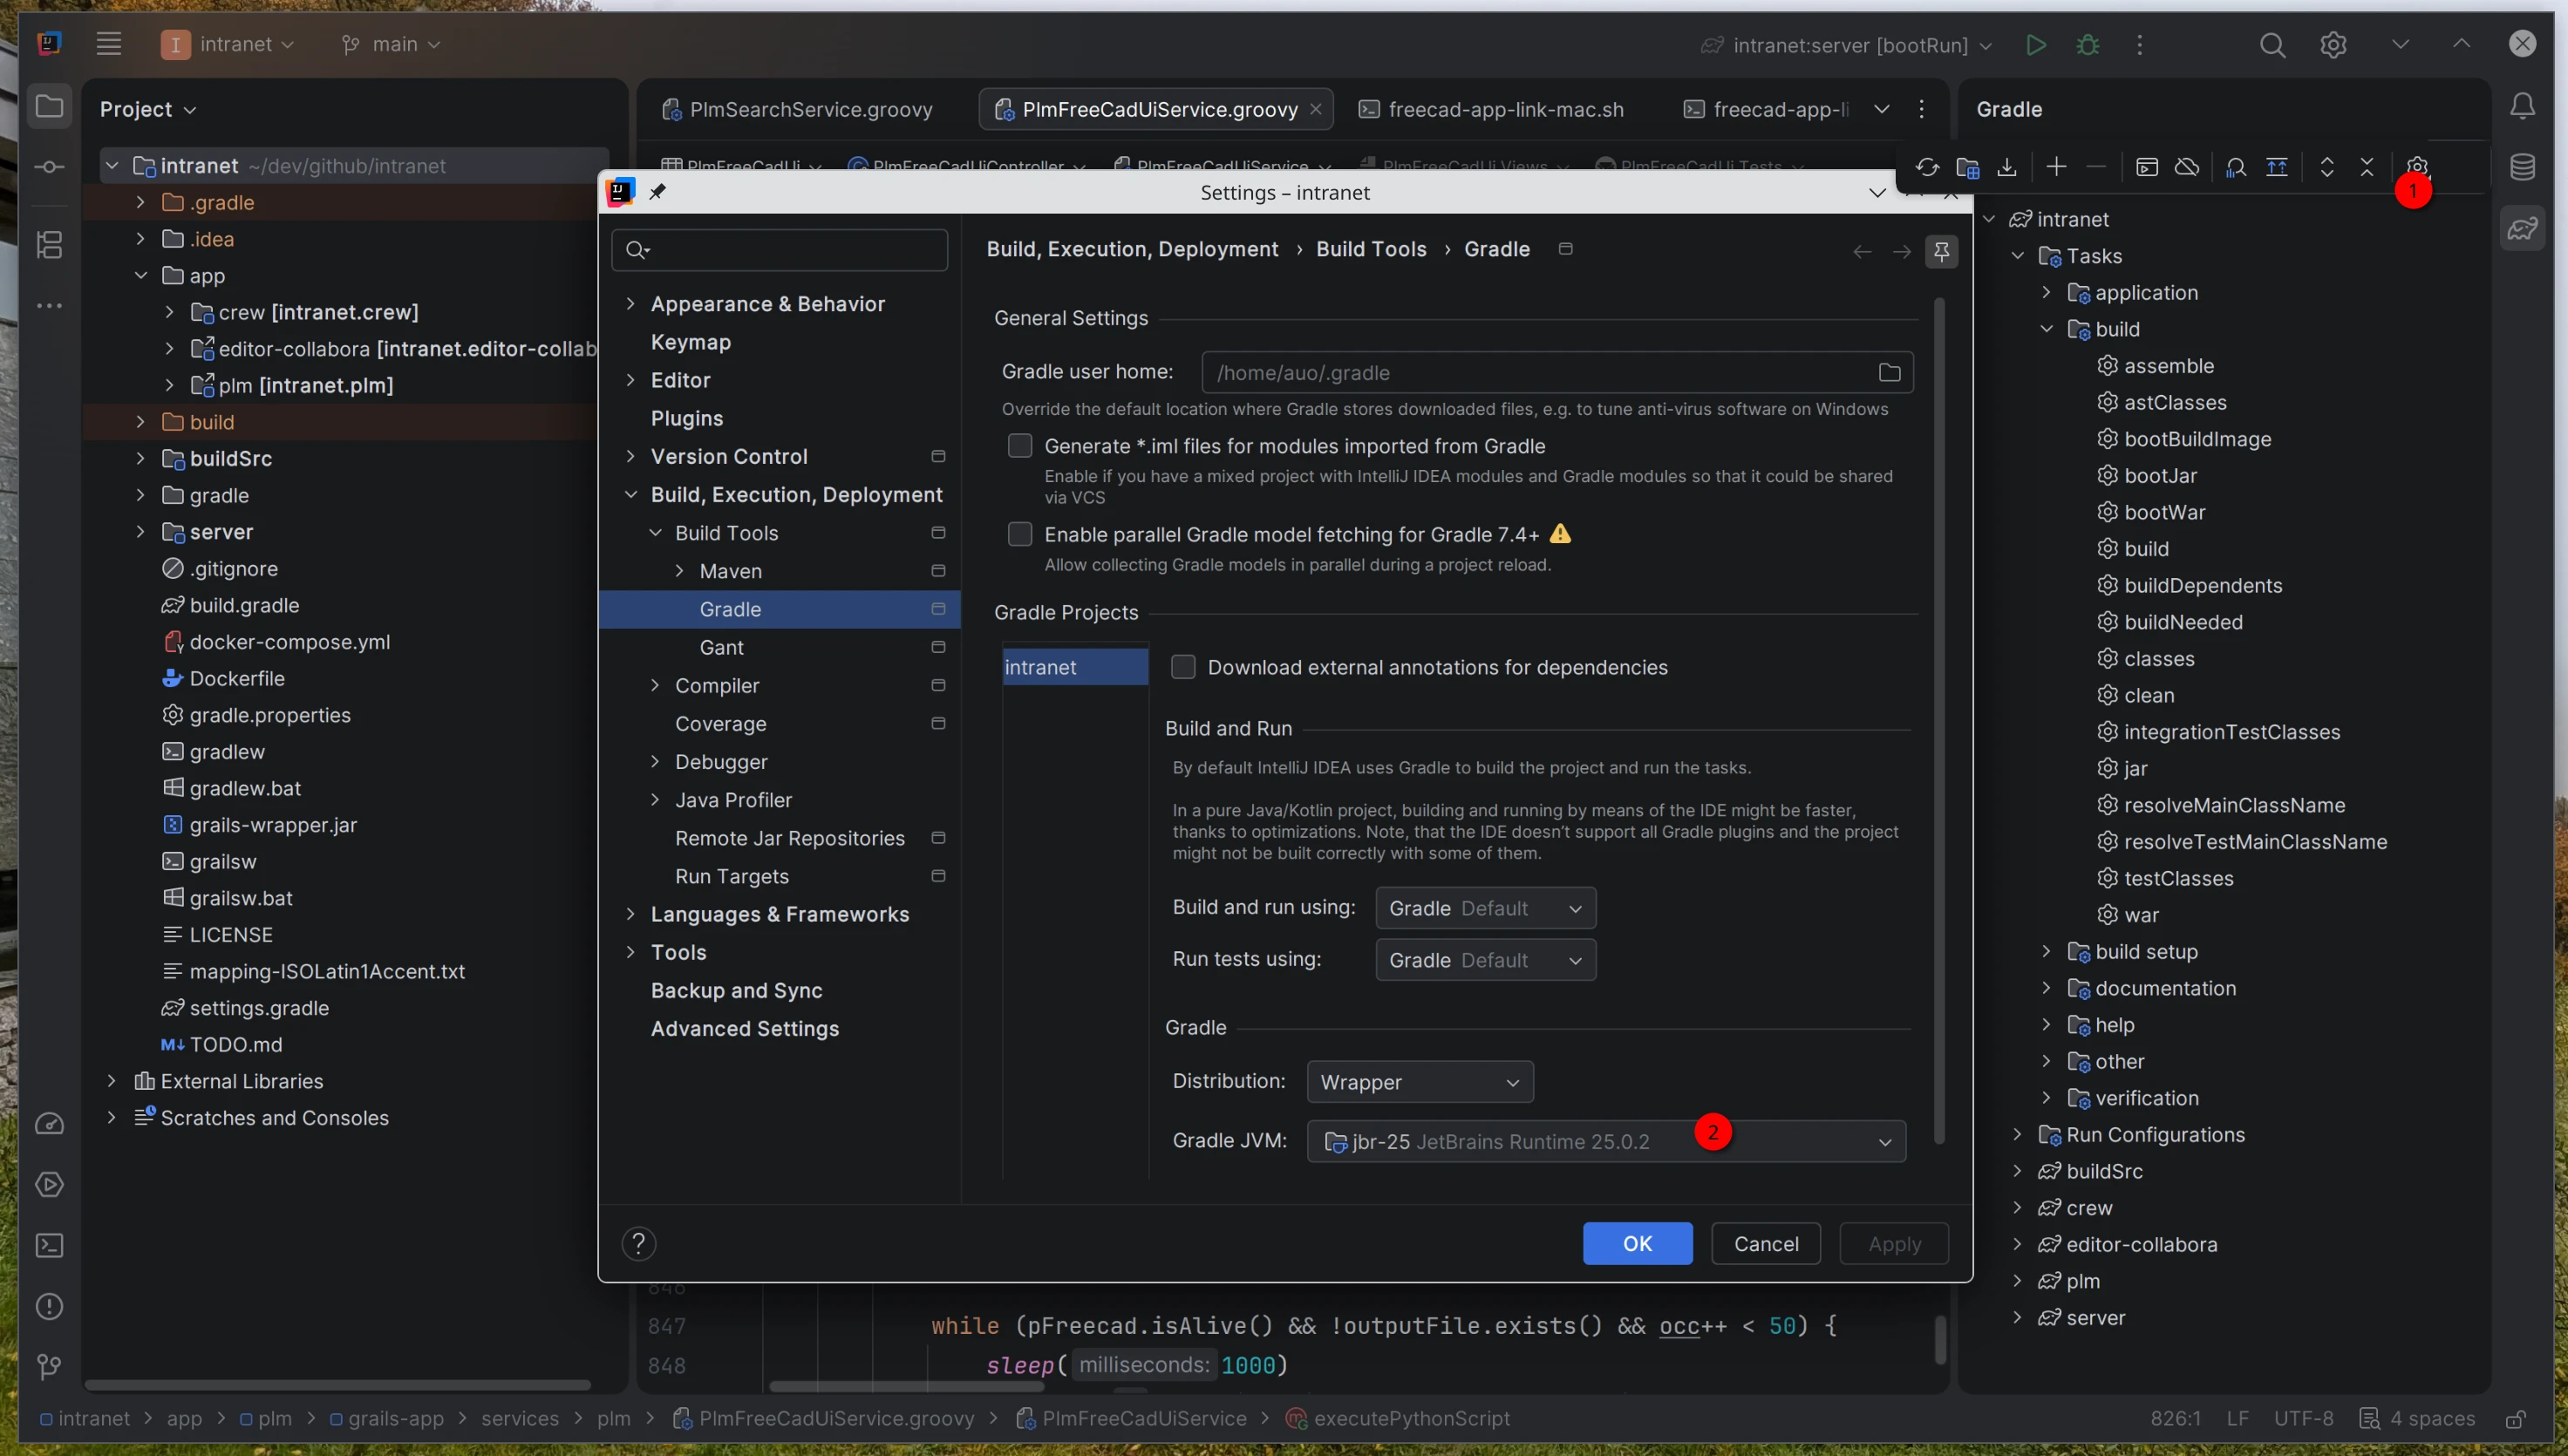
Task: Select bootJar Gradle task
Action: click(2160, 475)
